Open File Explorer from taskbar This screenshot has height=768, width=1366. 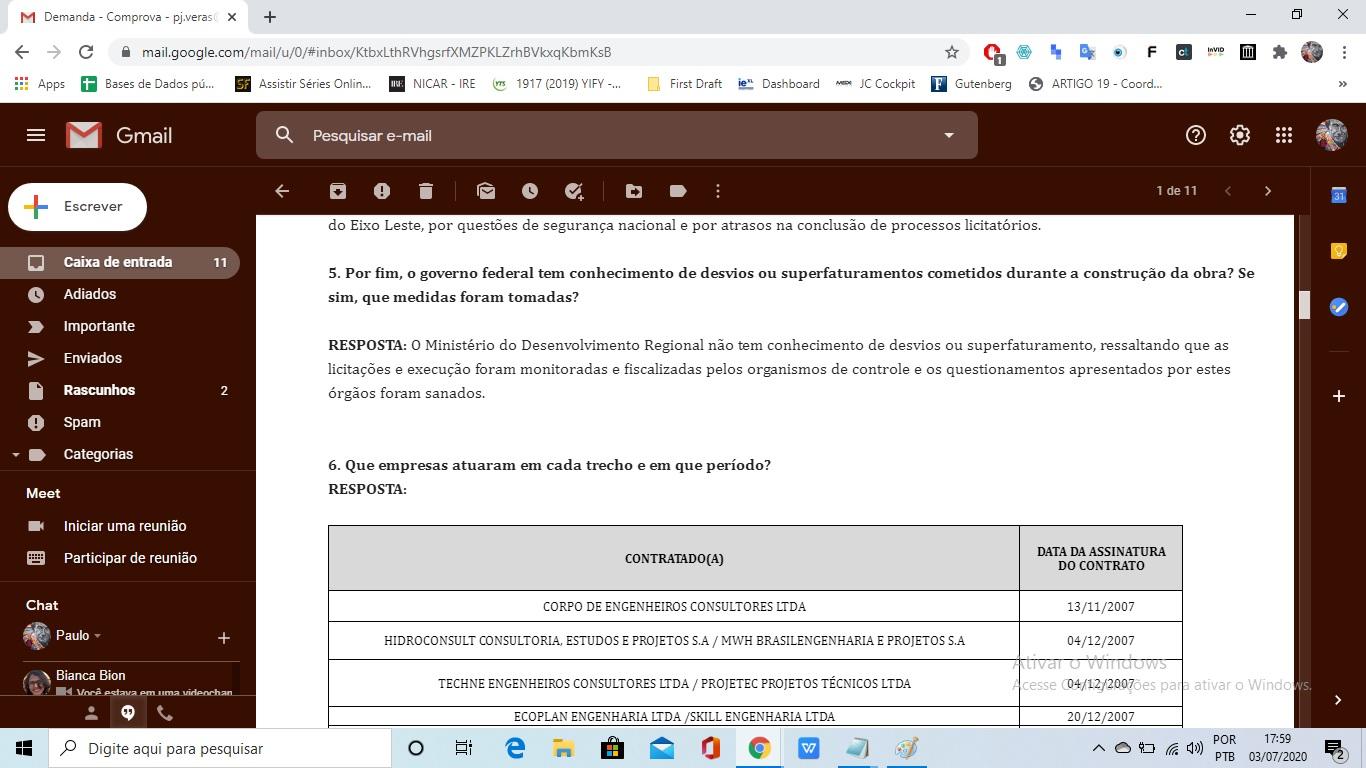click(563, 748)
